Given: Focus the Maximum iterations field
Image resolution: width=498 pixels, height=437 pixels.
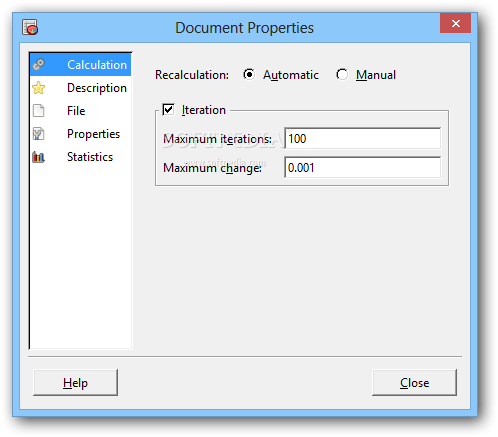Looking at the screenshot, I should coord(363,138).
